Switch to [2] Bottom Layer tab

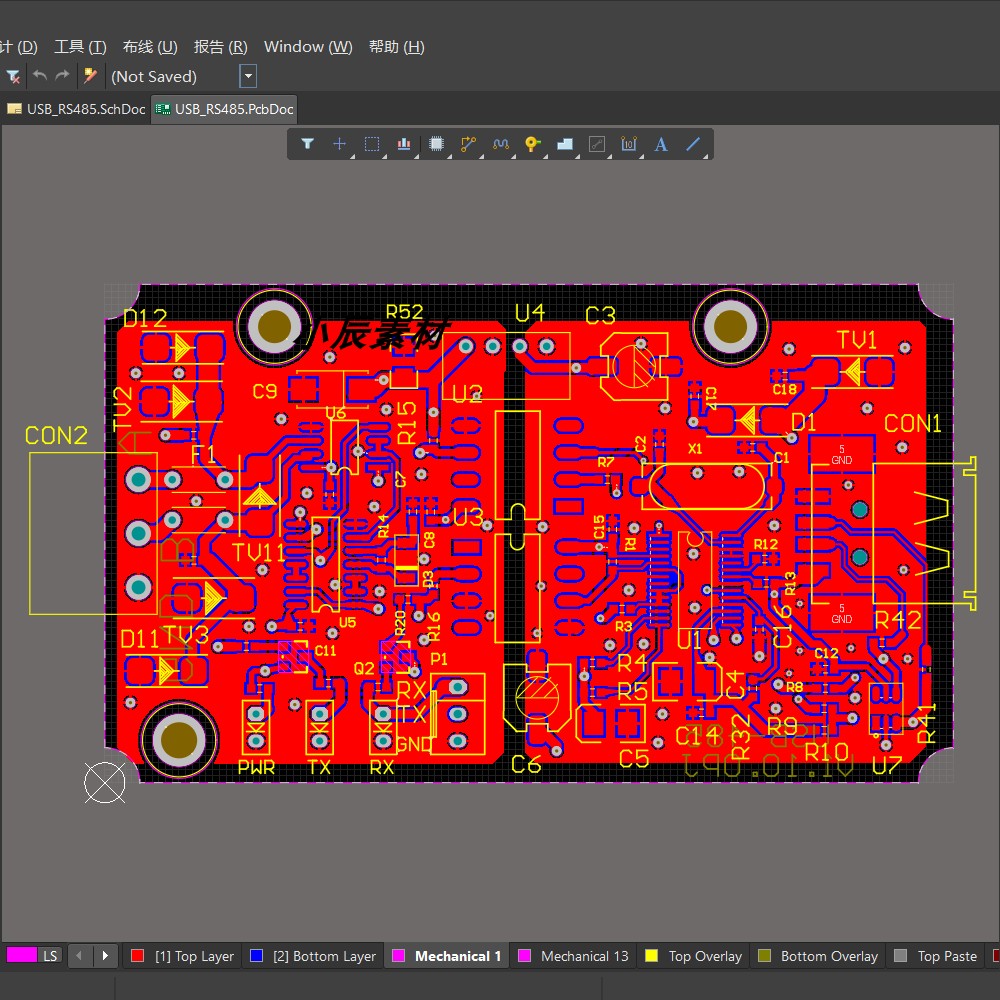coord(313,956)
